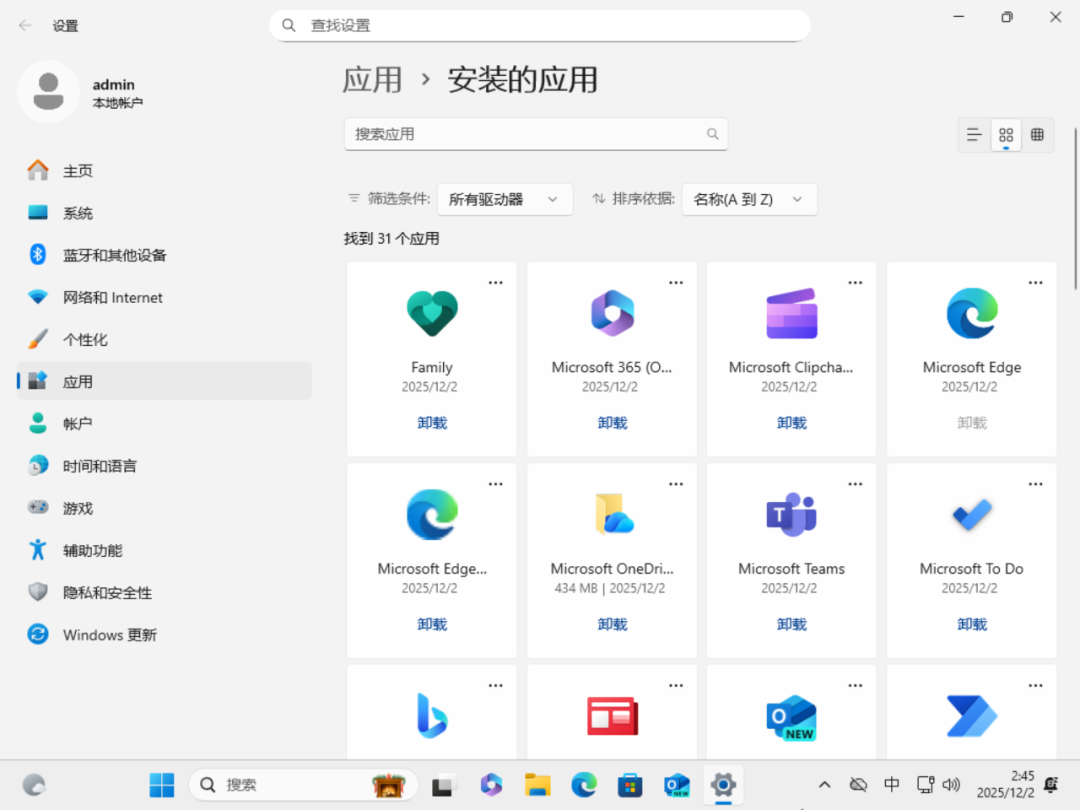1080x810 pixels.
Task: Switch to tile table view icon
Action: (x=1037, y=134)
